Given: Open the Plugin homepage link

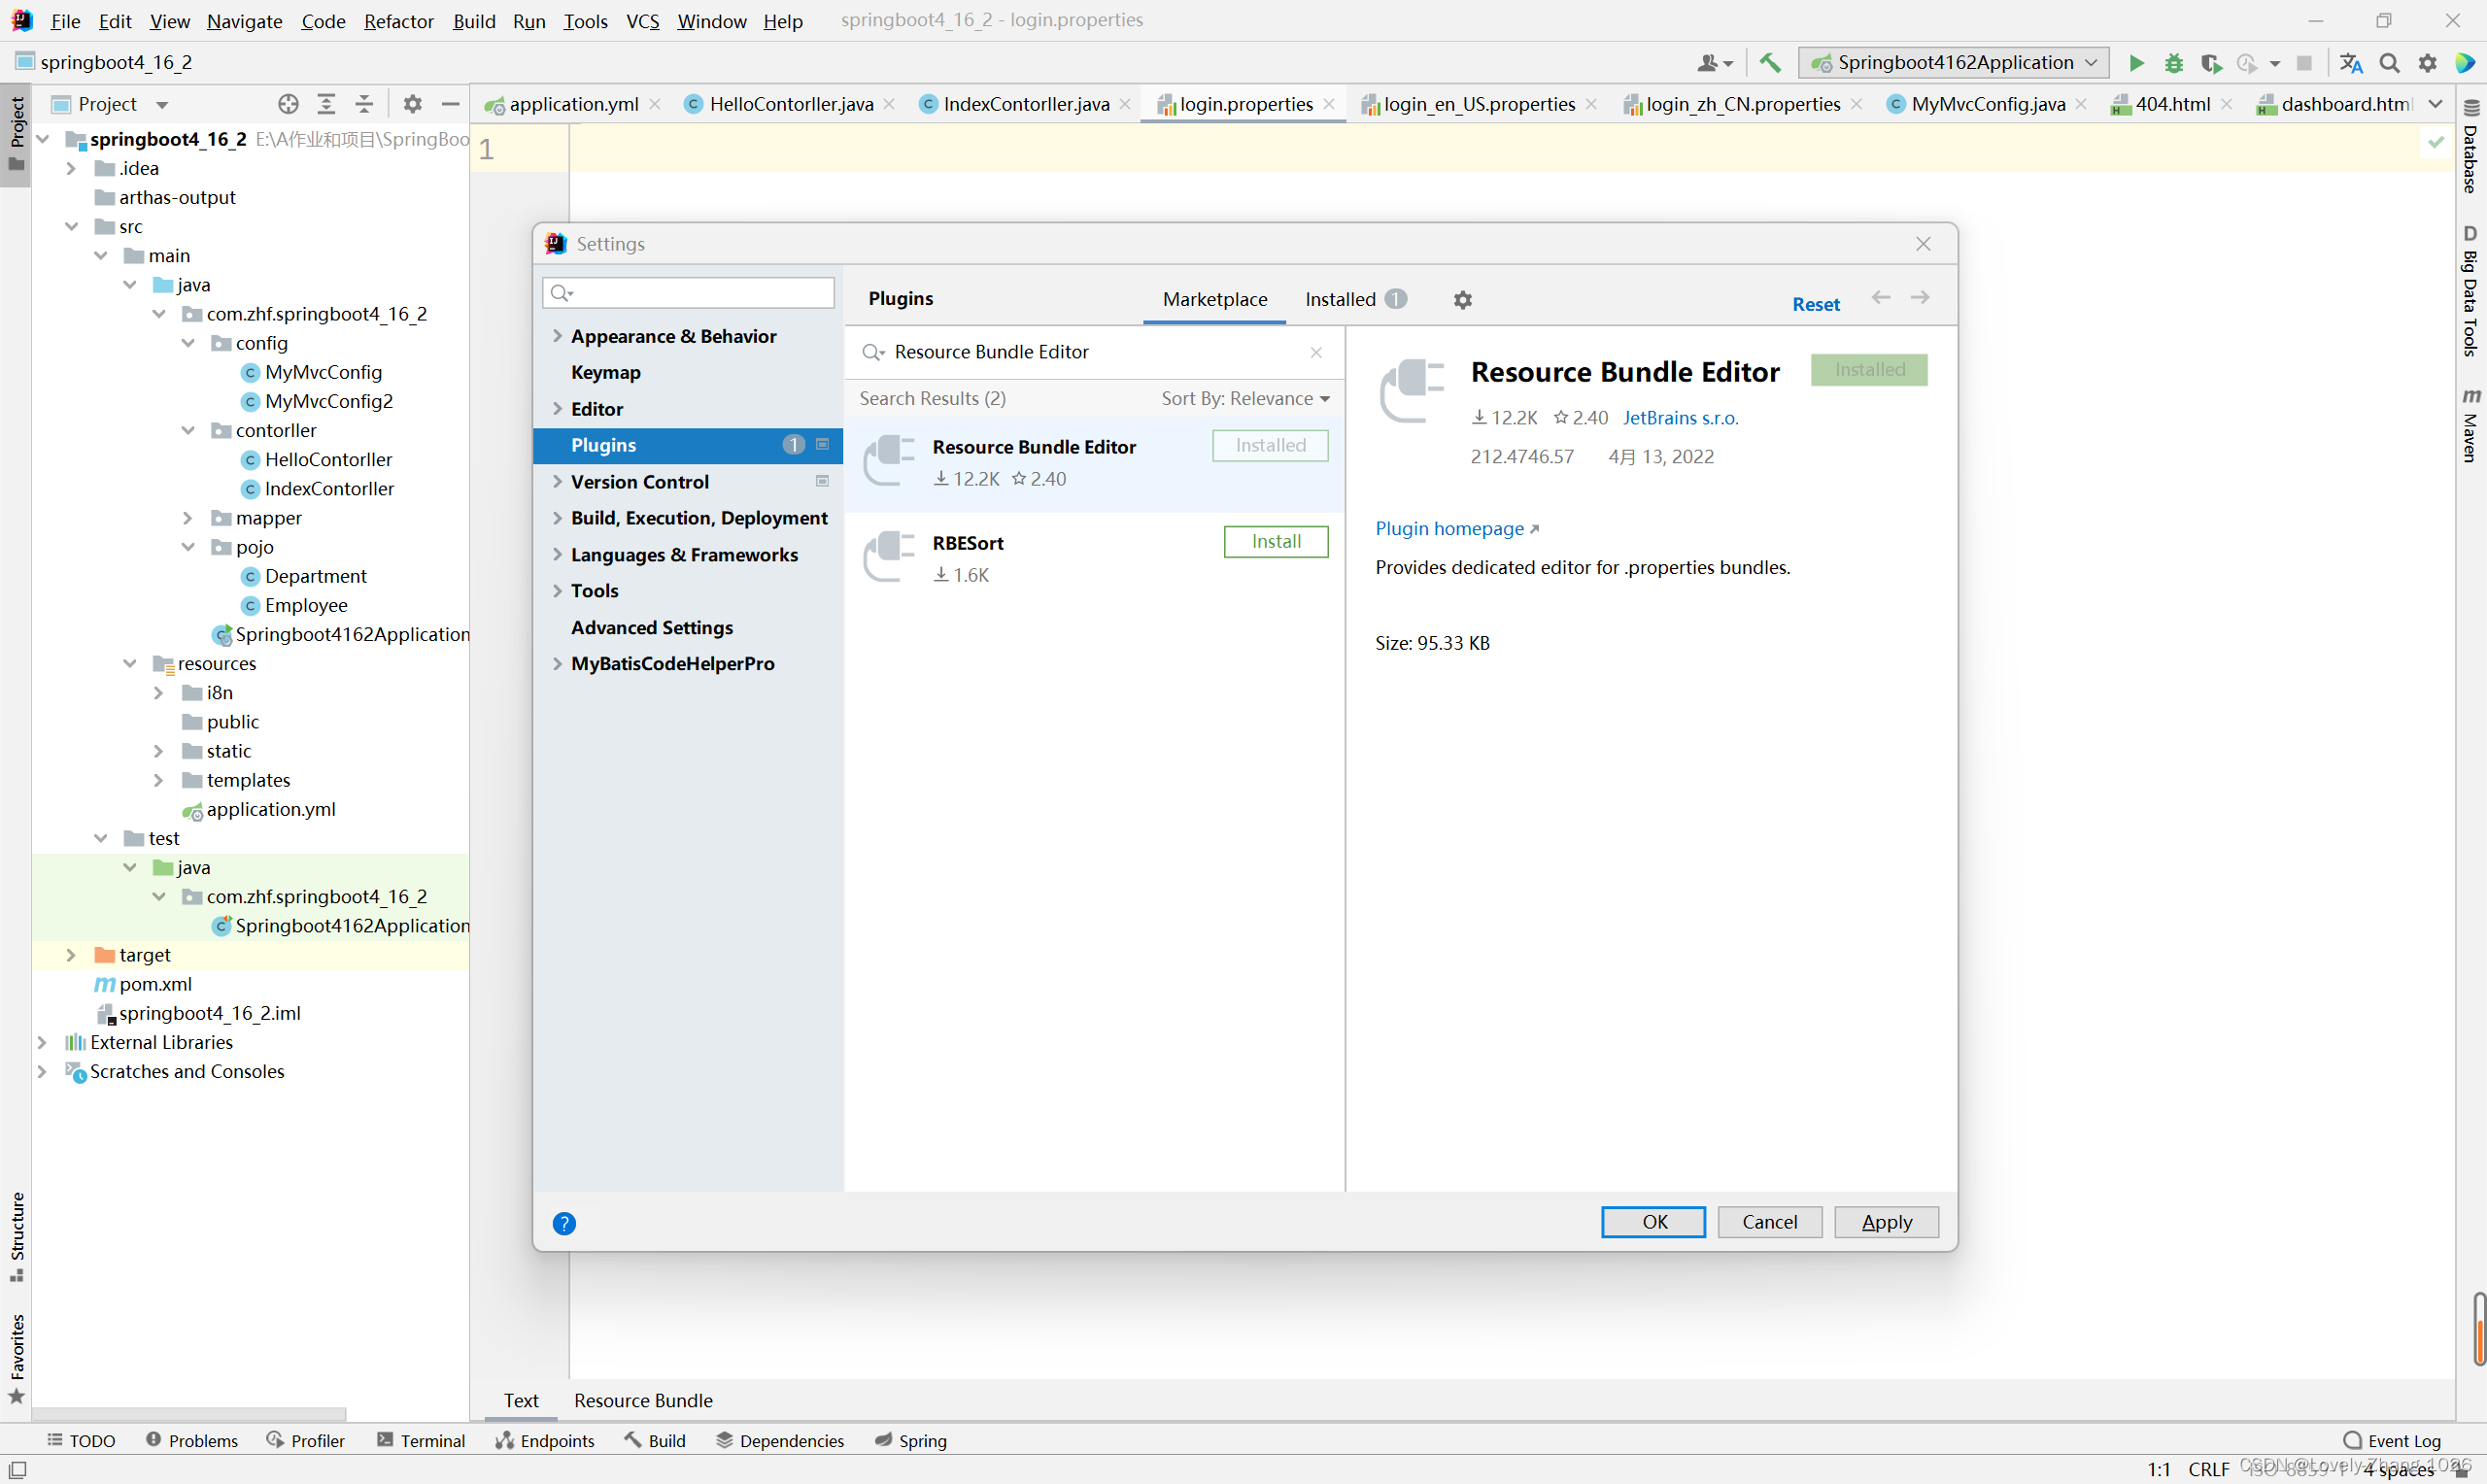Looking at the screenshot, I should pyautogui.click(x=1450, y=528).
